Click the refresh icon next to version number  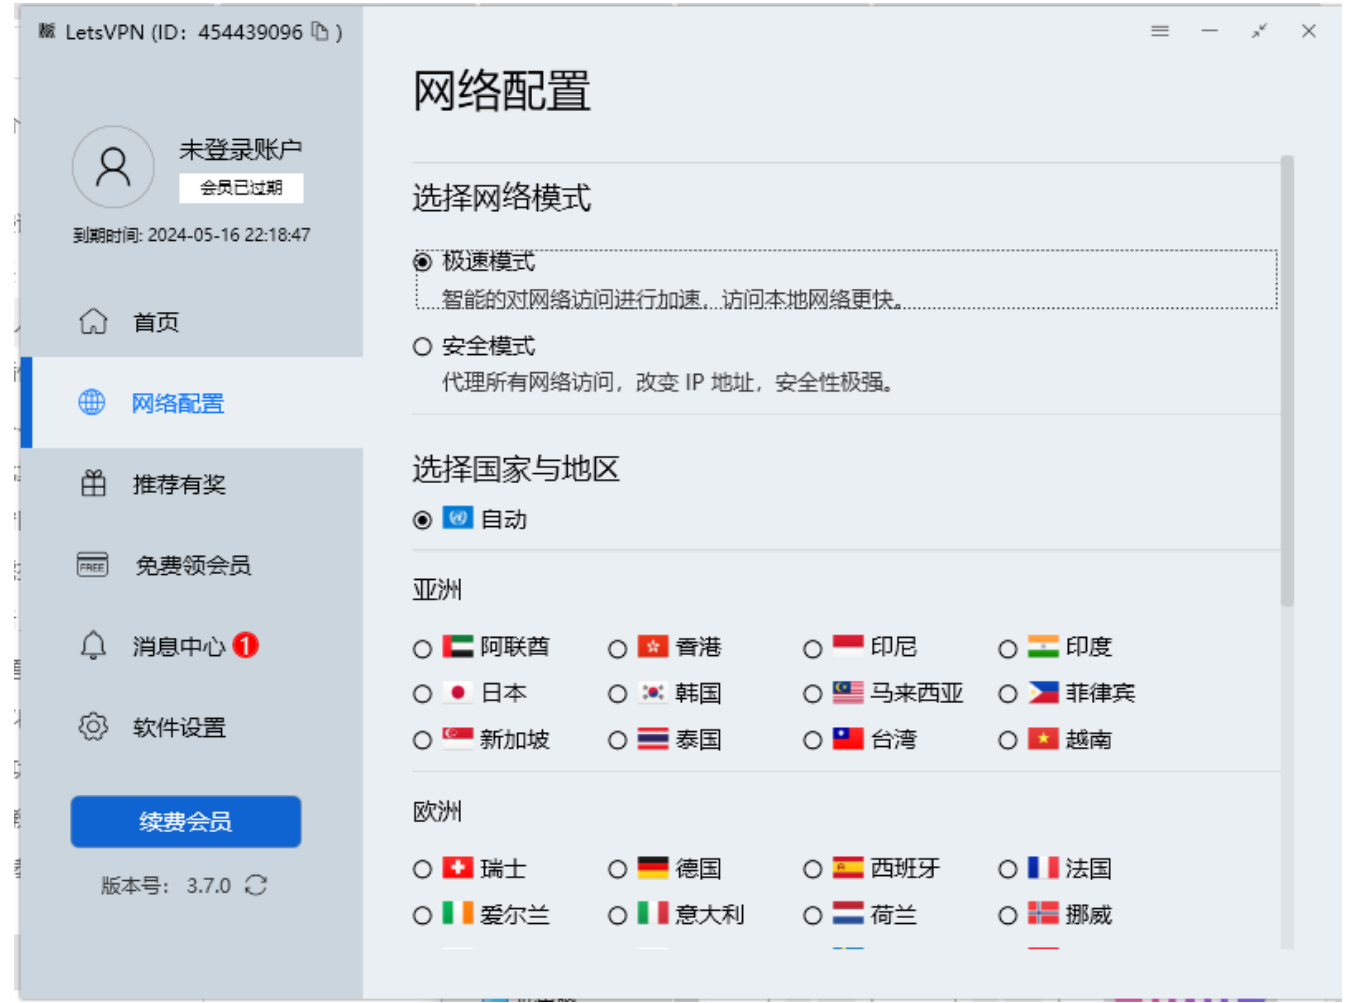pos(256,885)
